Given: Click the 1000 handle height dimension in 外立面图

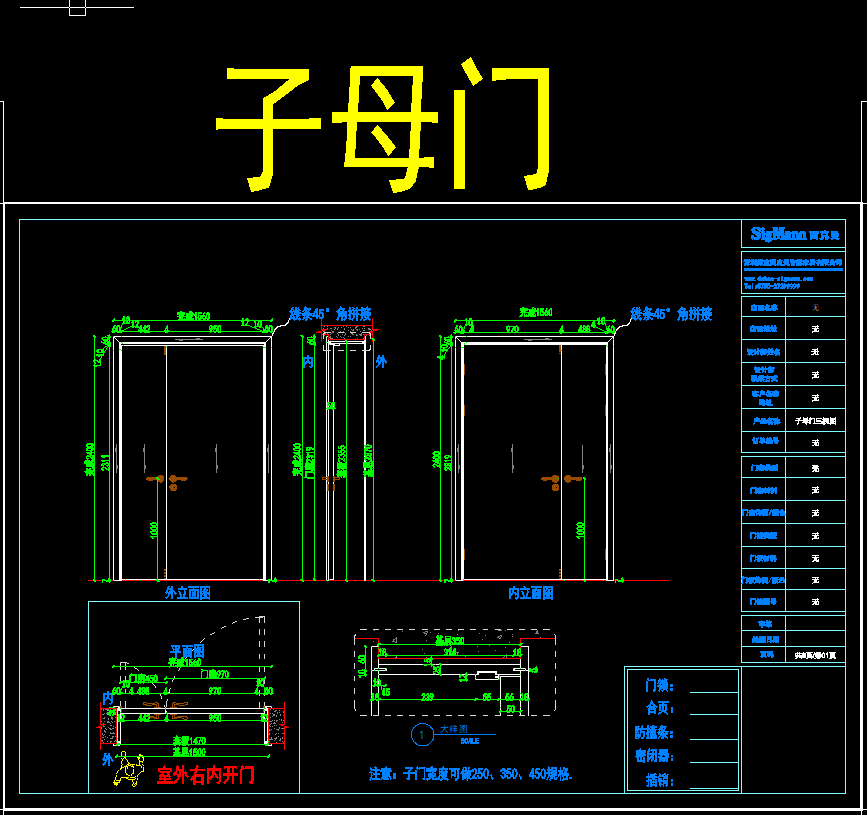Looking at the screenshot, I should [155, 529].
